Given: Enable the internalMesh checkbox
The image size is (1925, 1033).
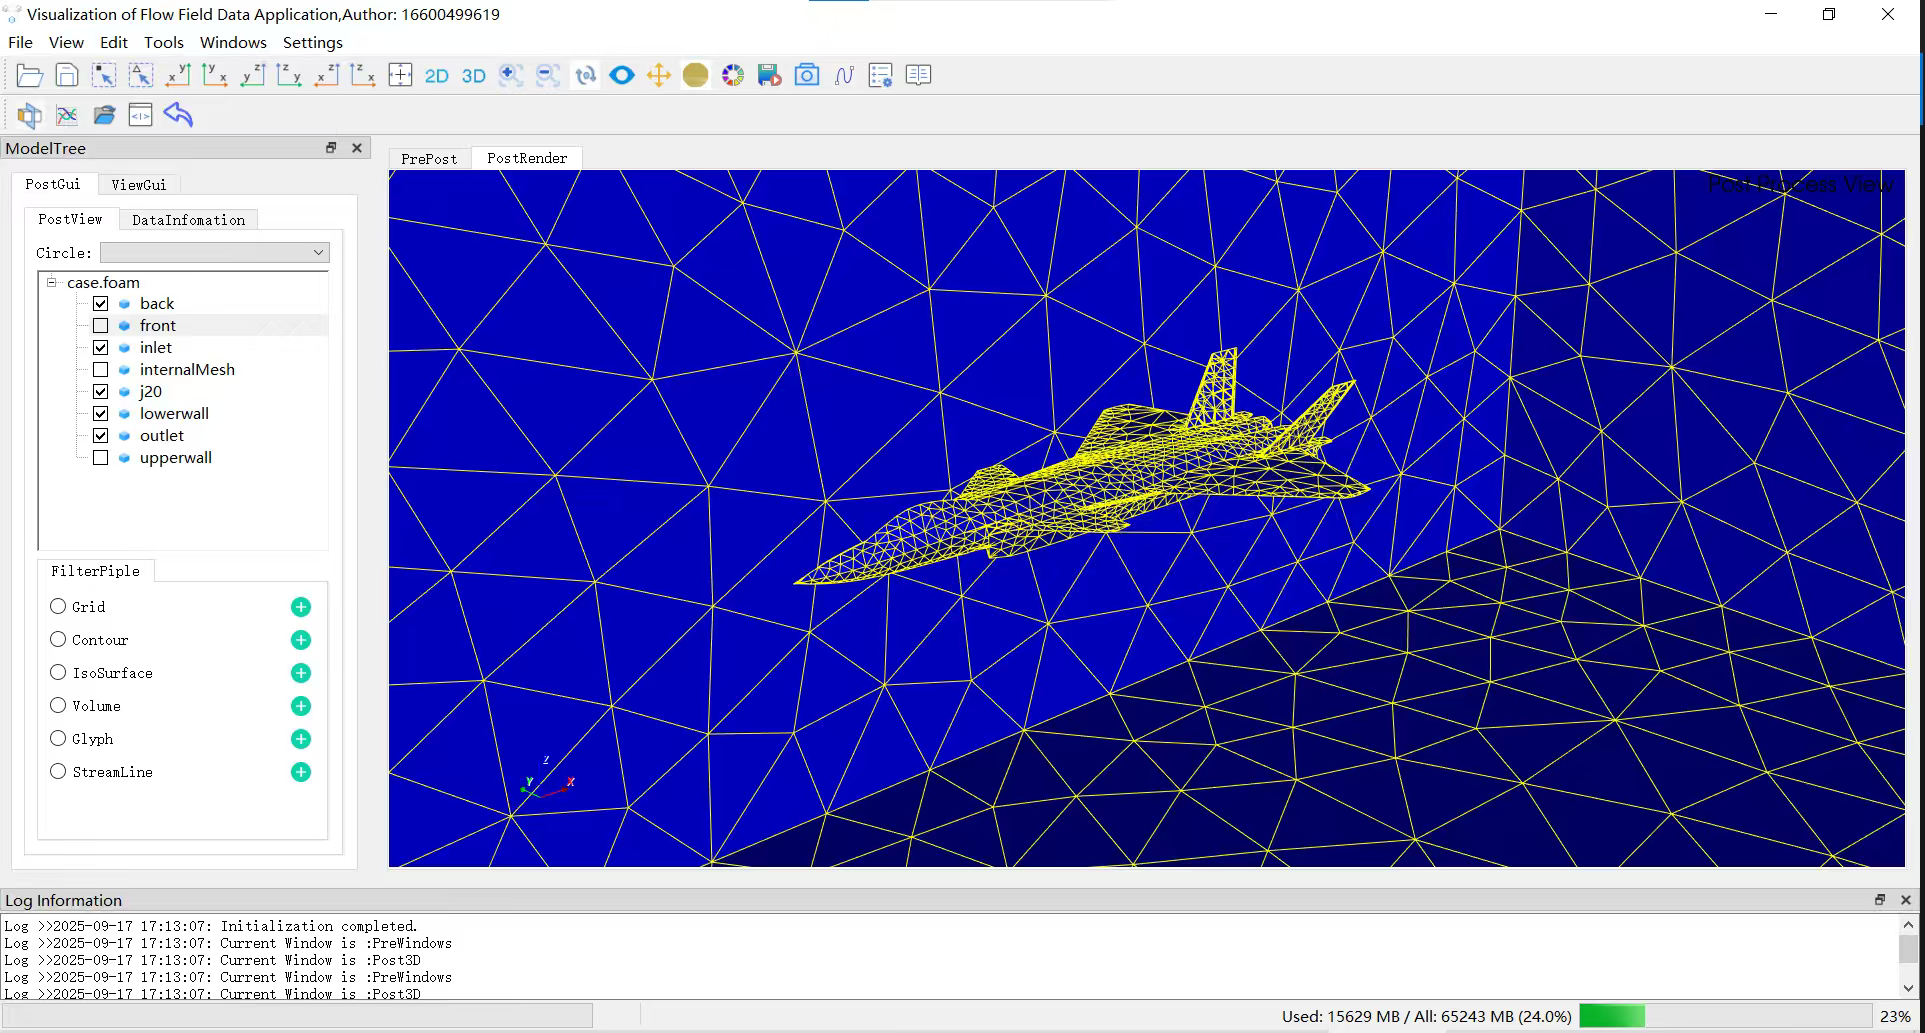Looking at the screenshot, I should pos(101,370).
